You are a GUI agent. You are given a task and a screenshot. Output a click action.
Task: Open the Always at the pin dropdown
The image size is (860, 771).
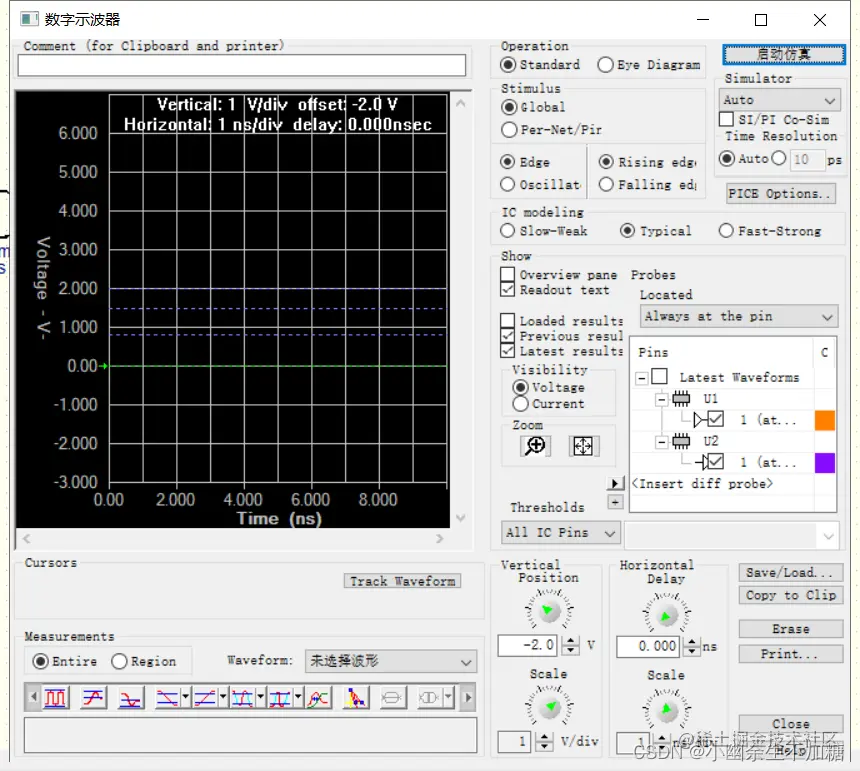click(739, 316)
